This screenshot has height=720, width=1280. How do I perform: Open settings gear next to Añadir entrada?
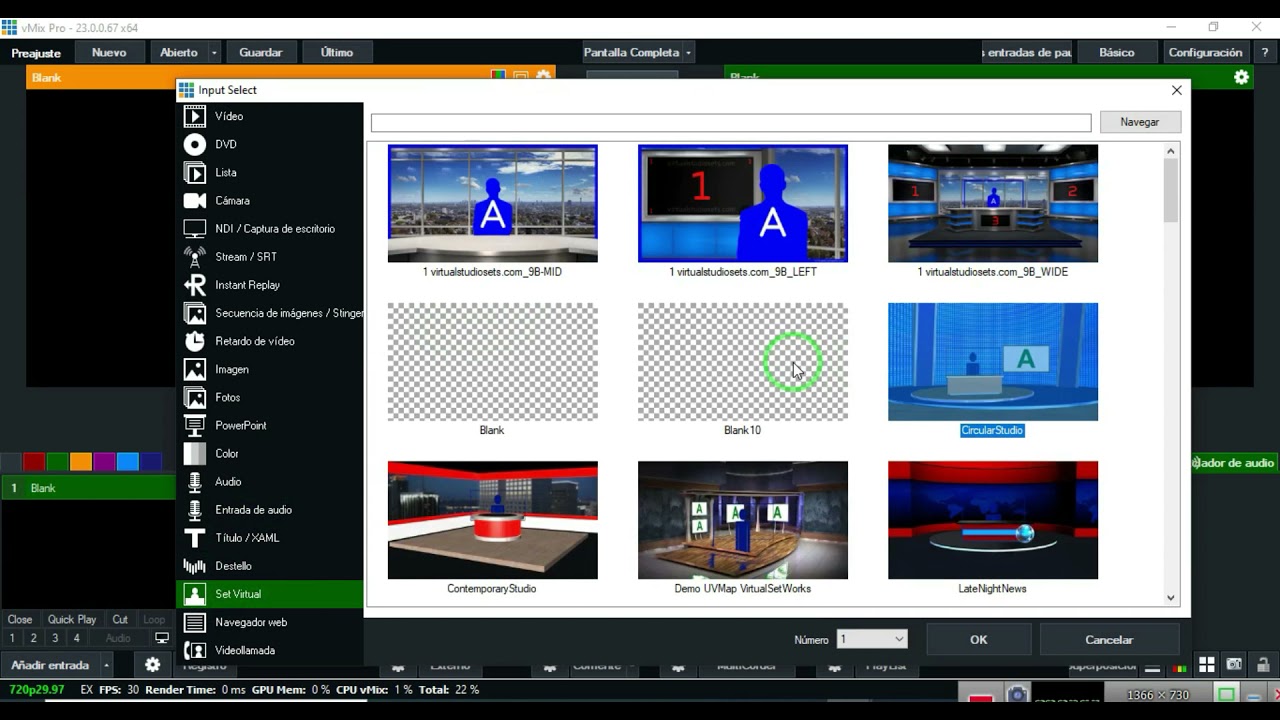click(x=152, y=665)
